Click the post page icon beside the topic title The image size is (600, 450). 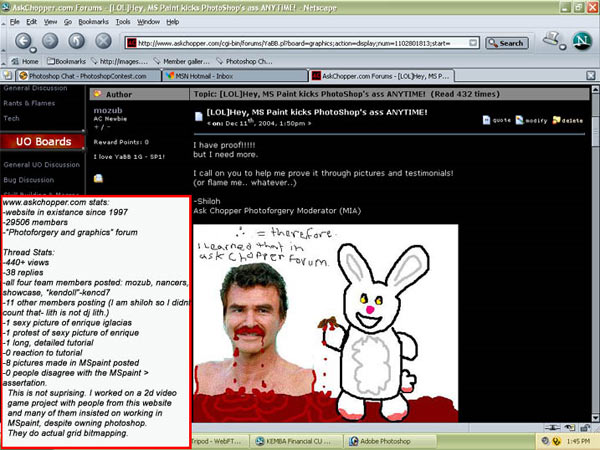pos(199,116)
